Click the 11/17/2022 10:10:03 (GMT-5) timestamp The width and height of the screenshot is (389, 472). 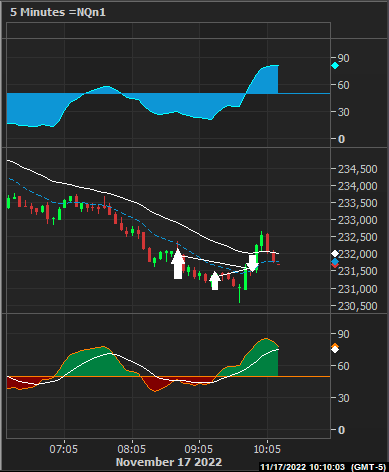click(x=323, y=467)
